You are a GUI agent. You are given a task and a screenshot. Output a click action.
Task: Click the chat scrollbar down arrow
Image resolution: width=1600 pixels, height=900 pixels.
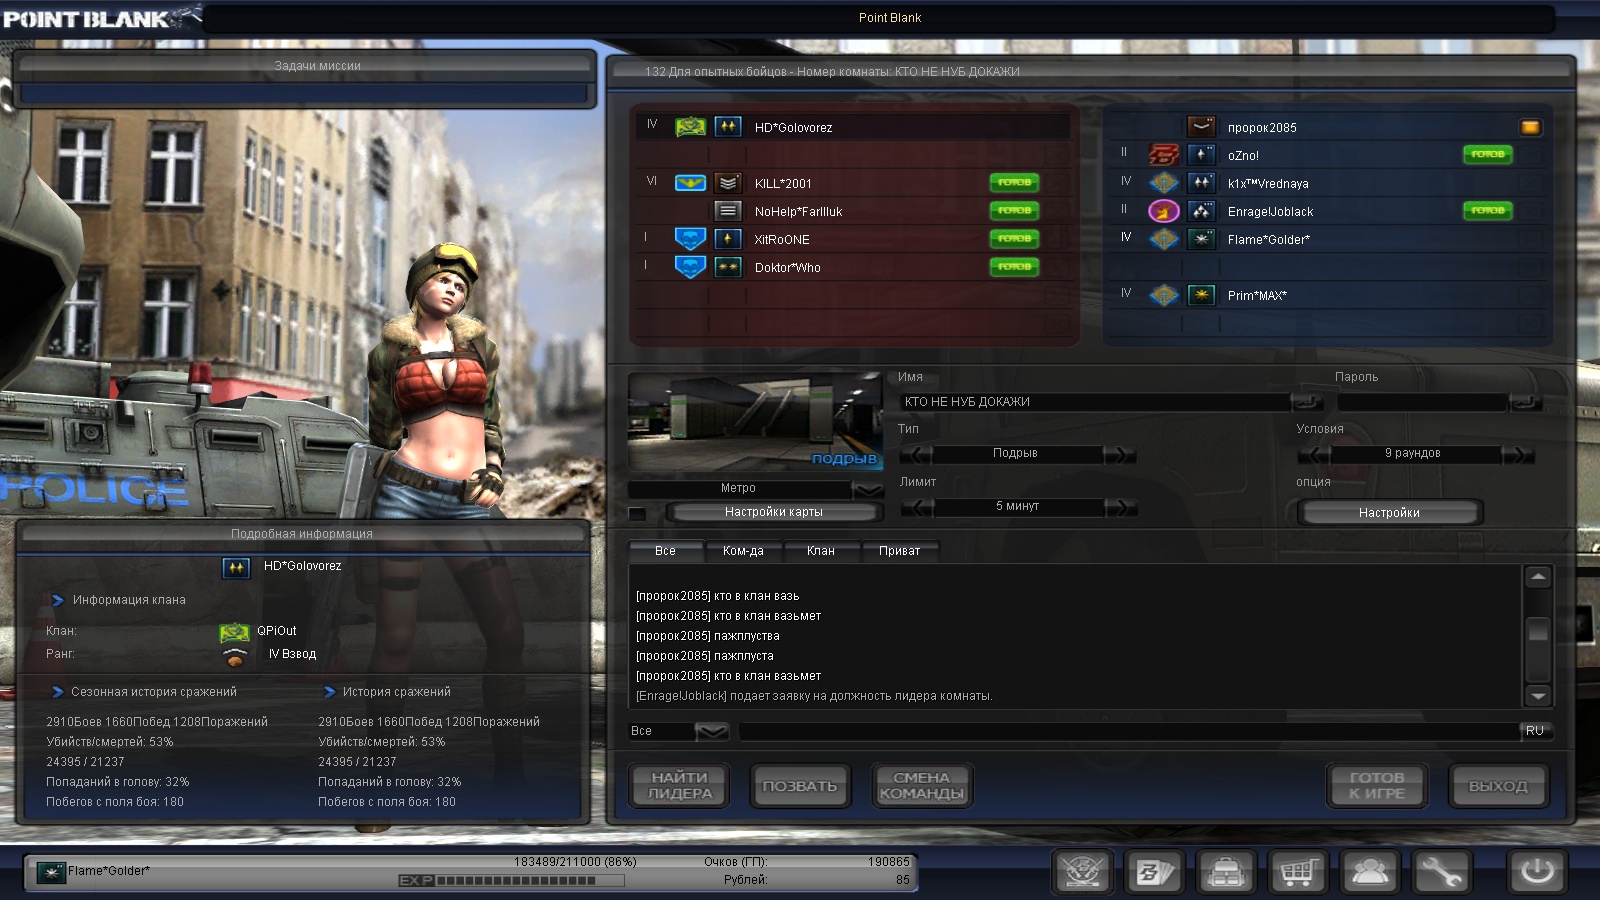click(1538, 696)
